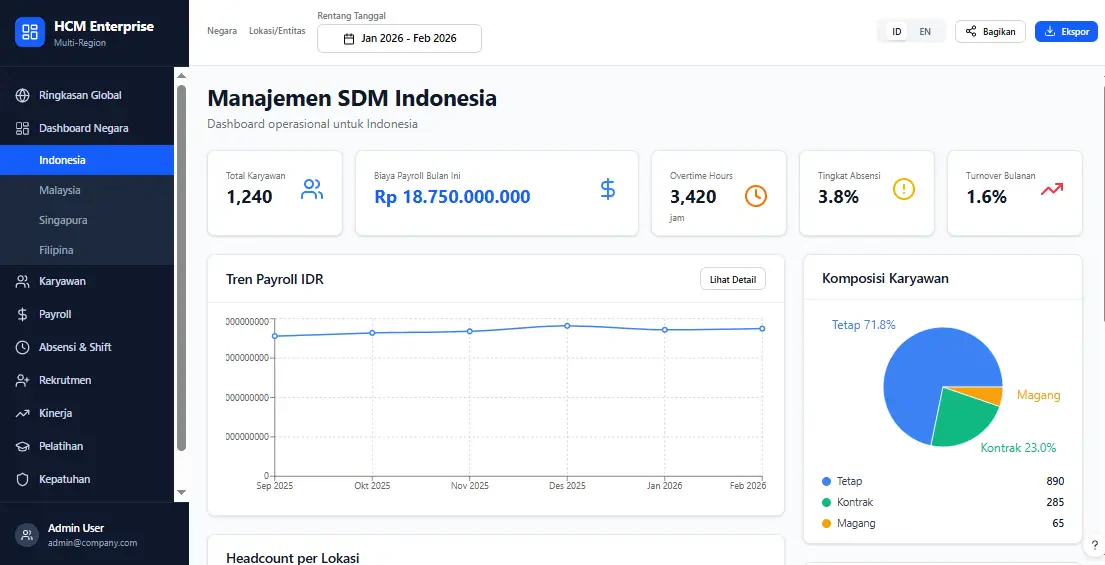
Task: Click the orange Magang legend dot
Action: pyautogui.click(x=827, y=524)
